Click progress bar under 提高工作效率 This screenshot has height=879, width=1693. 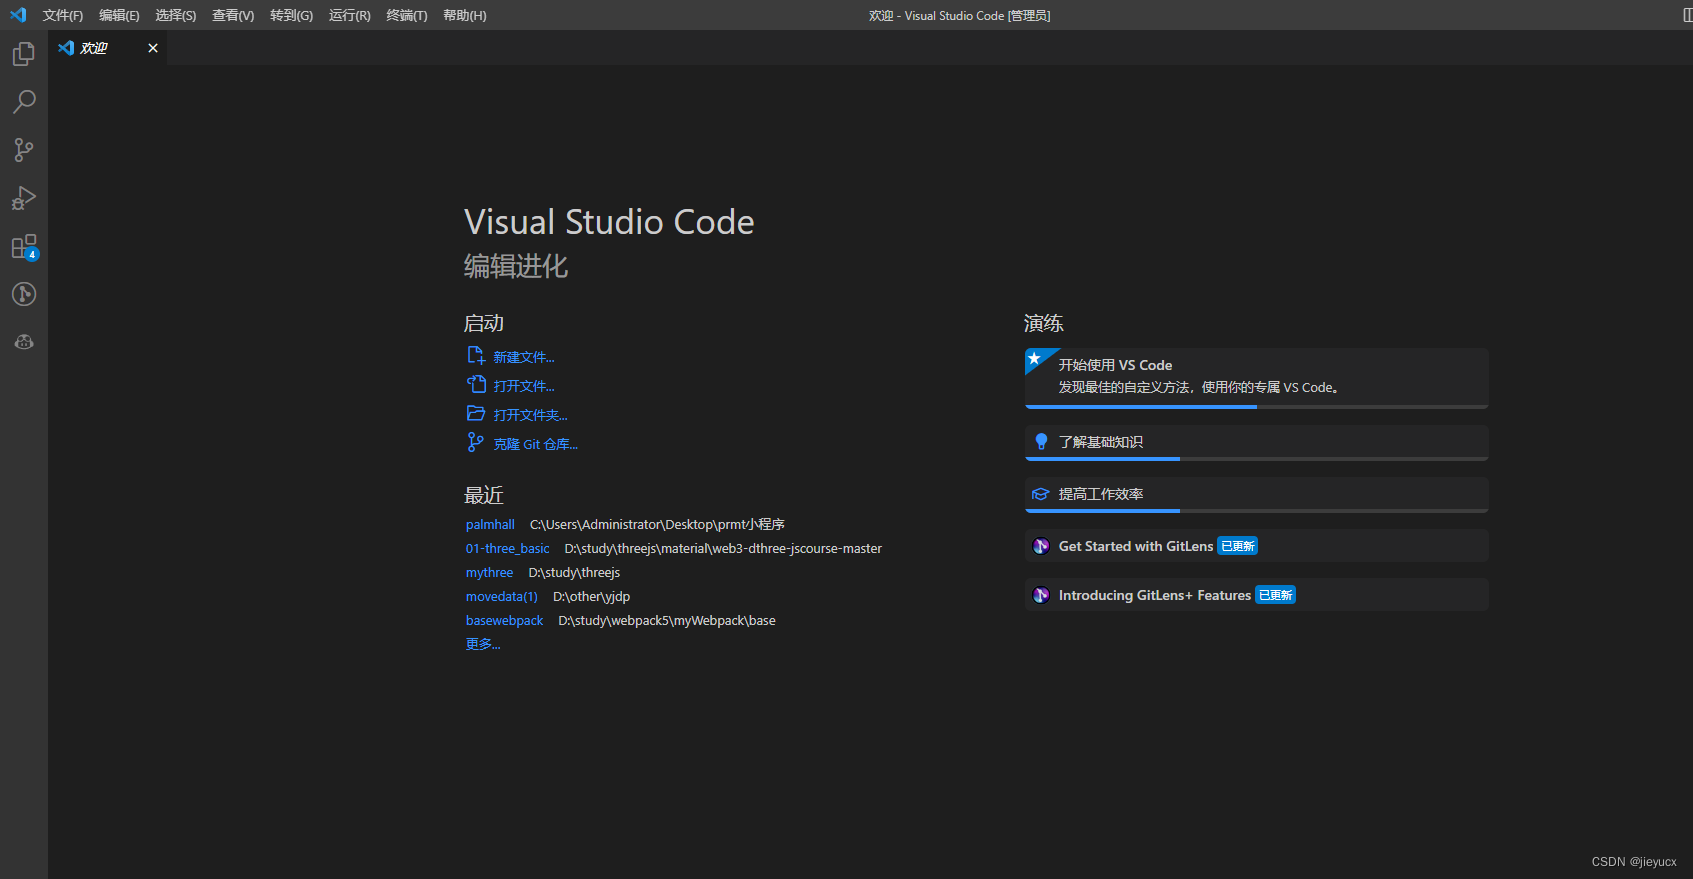[x=1257, y=511]
